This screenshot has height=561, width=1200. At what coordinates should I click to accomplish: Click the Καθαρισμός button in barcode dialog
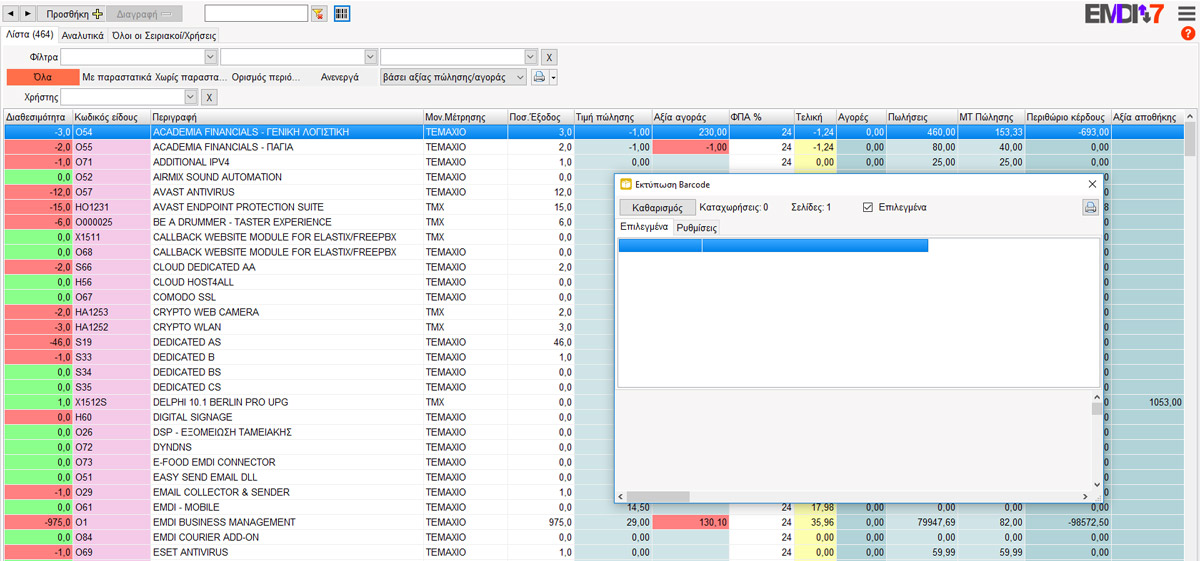657,208
